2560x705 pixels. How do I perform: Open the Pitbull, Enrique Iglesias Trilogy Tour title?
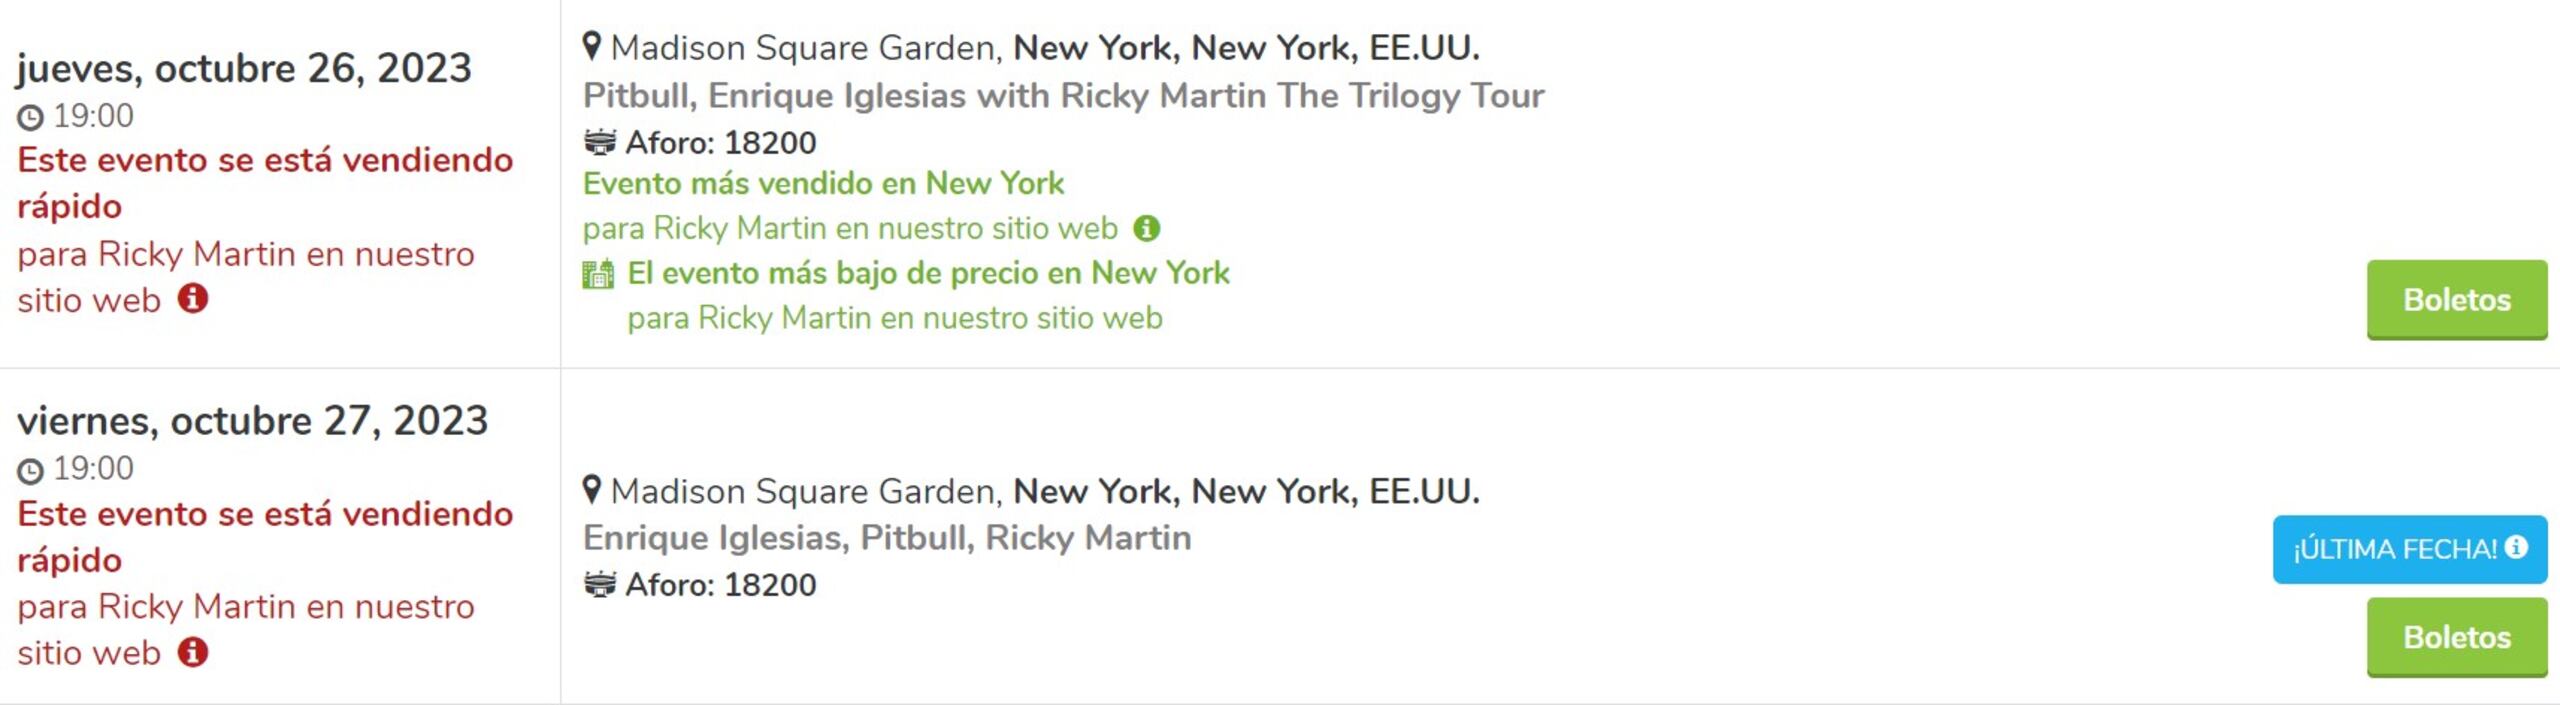pos(1063,95)
